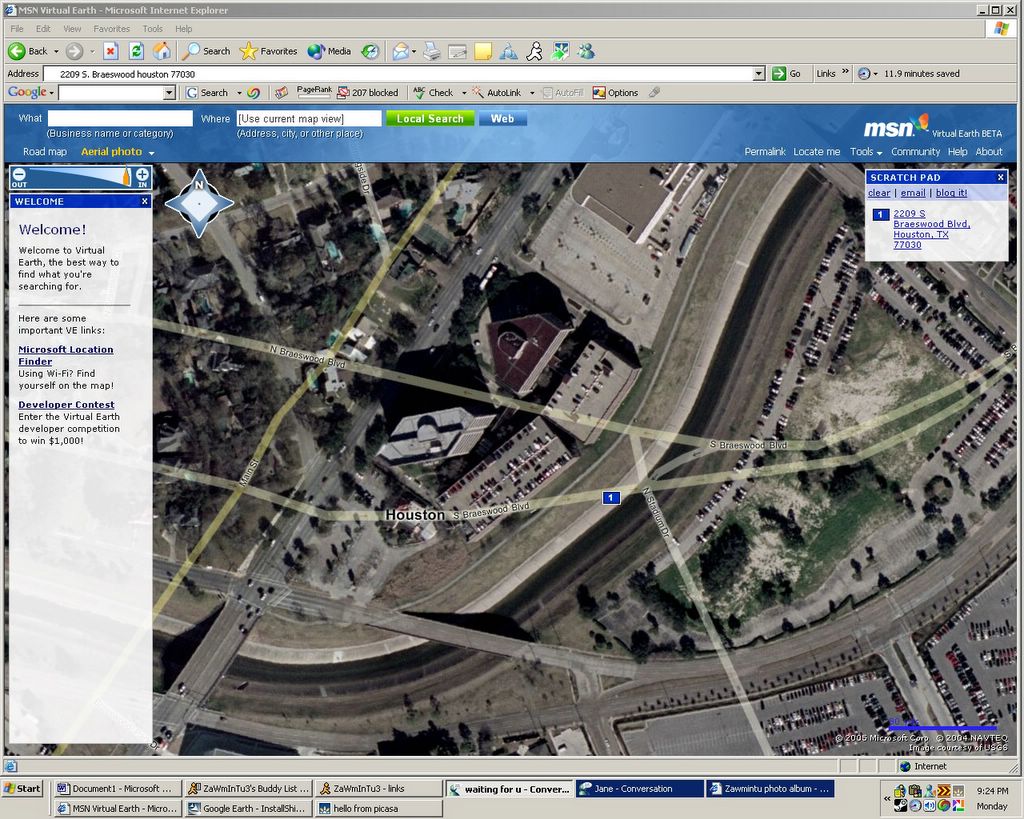Click the Local Search button
1024x819 pixels.
point(430,118)
